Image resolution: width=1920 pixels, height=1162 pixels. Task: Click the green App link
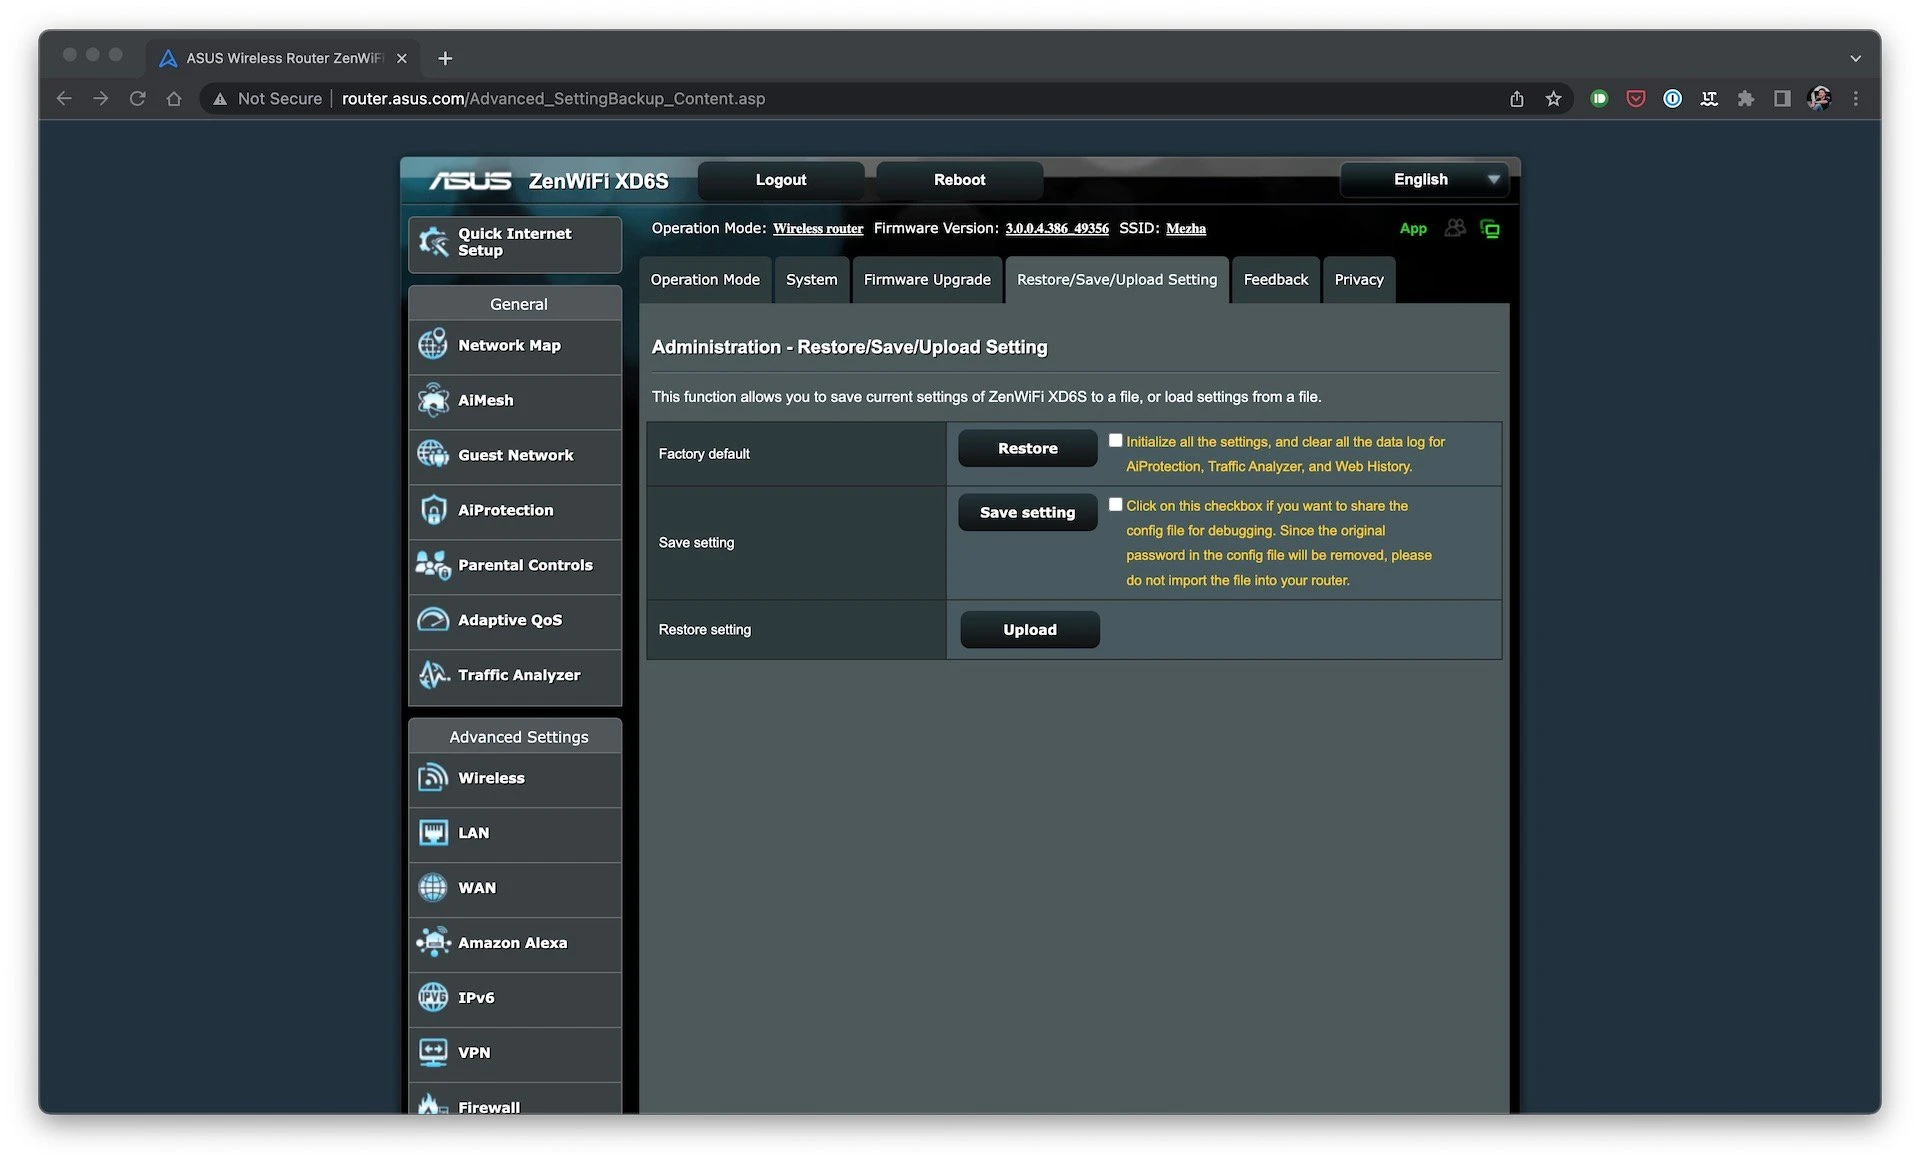point(1413,229)
